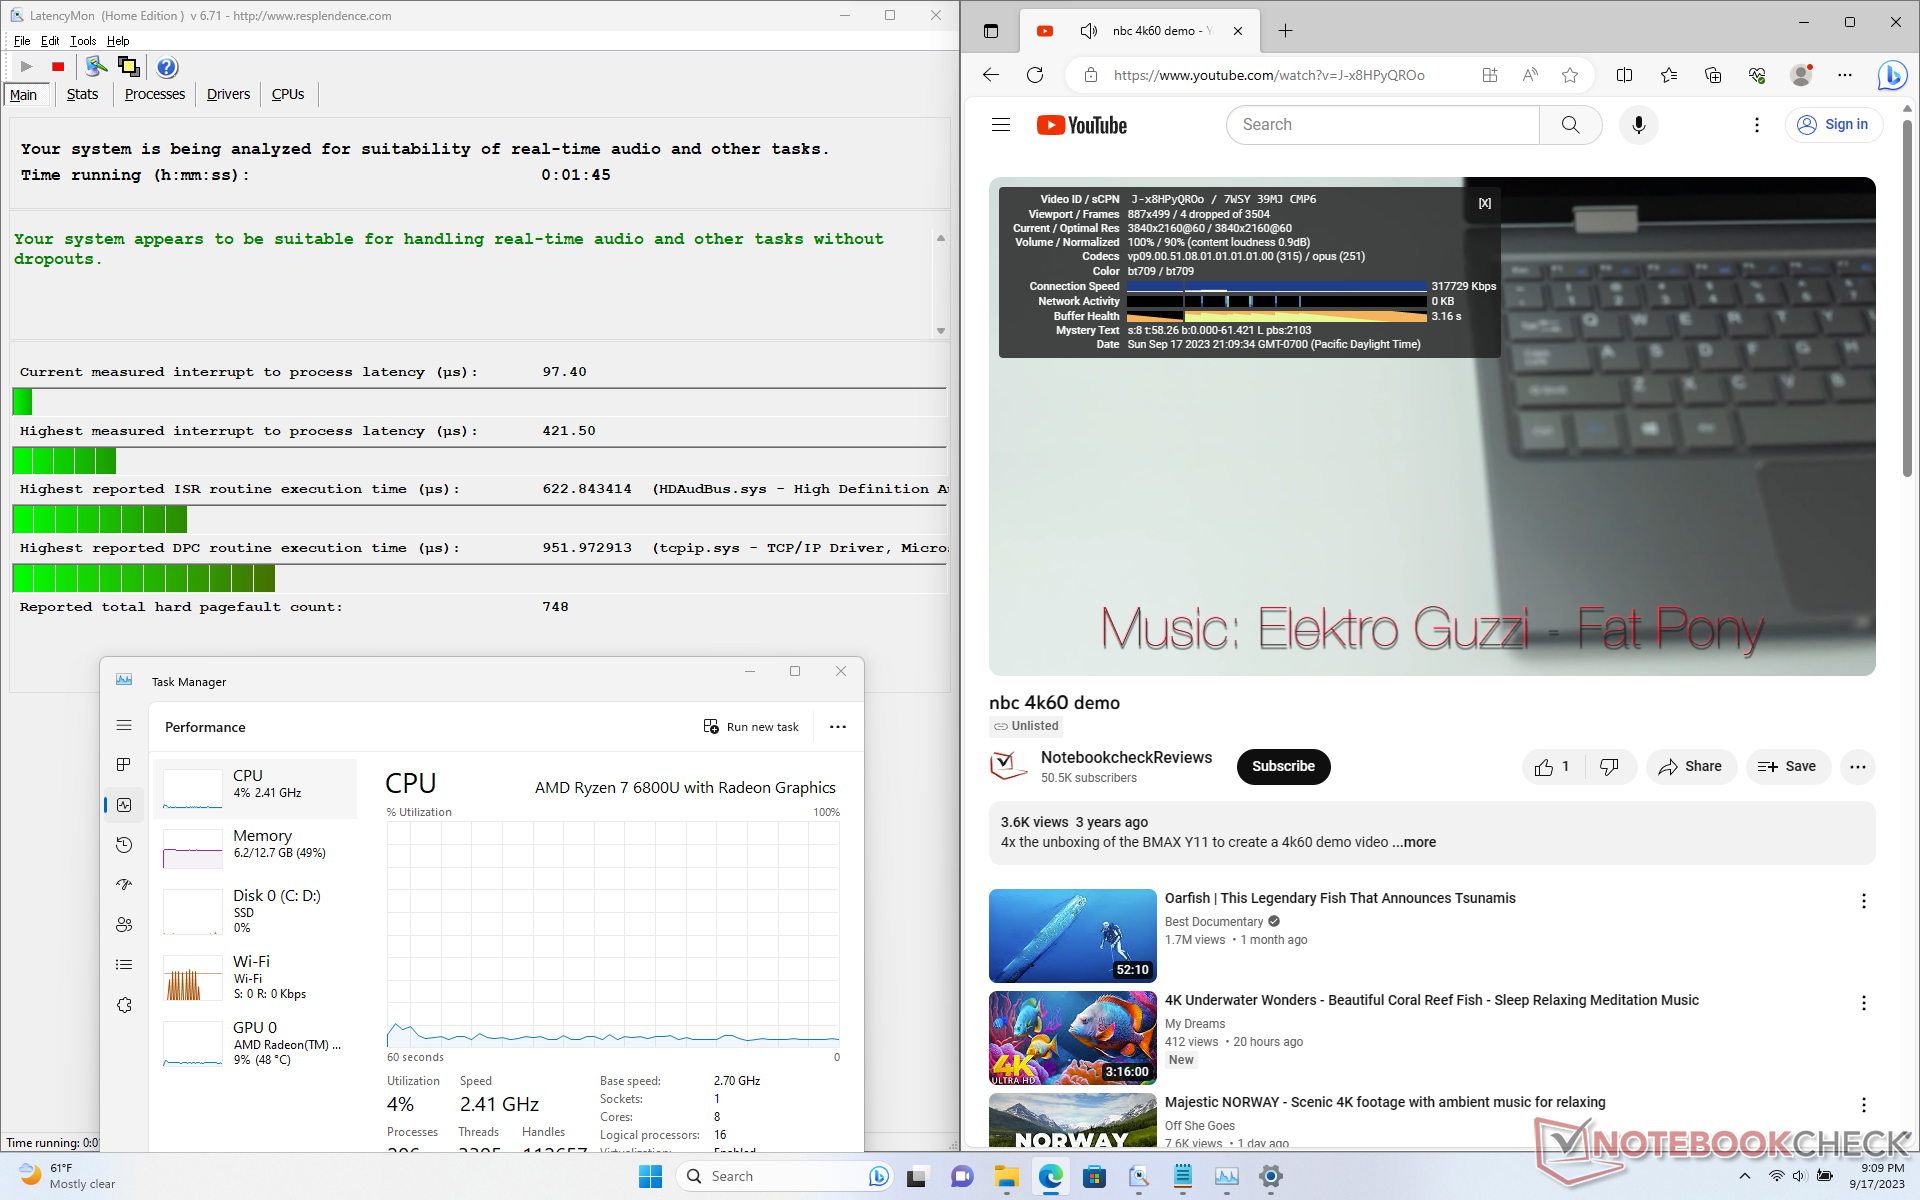This screenshot has width=1920, height=1200.
Task: Open Task Manager Startup apps sidebar icon
Action: (x=124, y=885)
